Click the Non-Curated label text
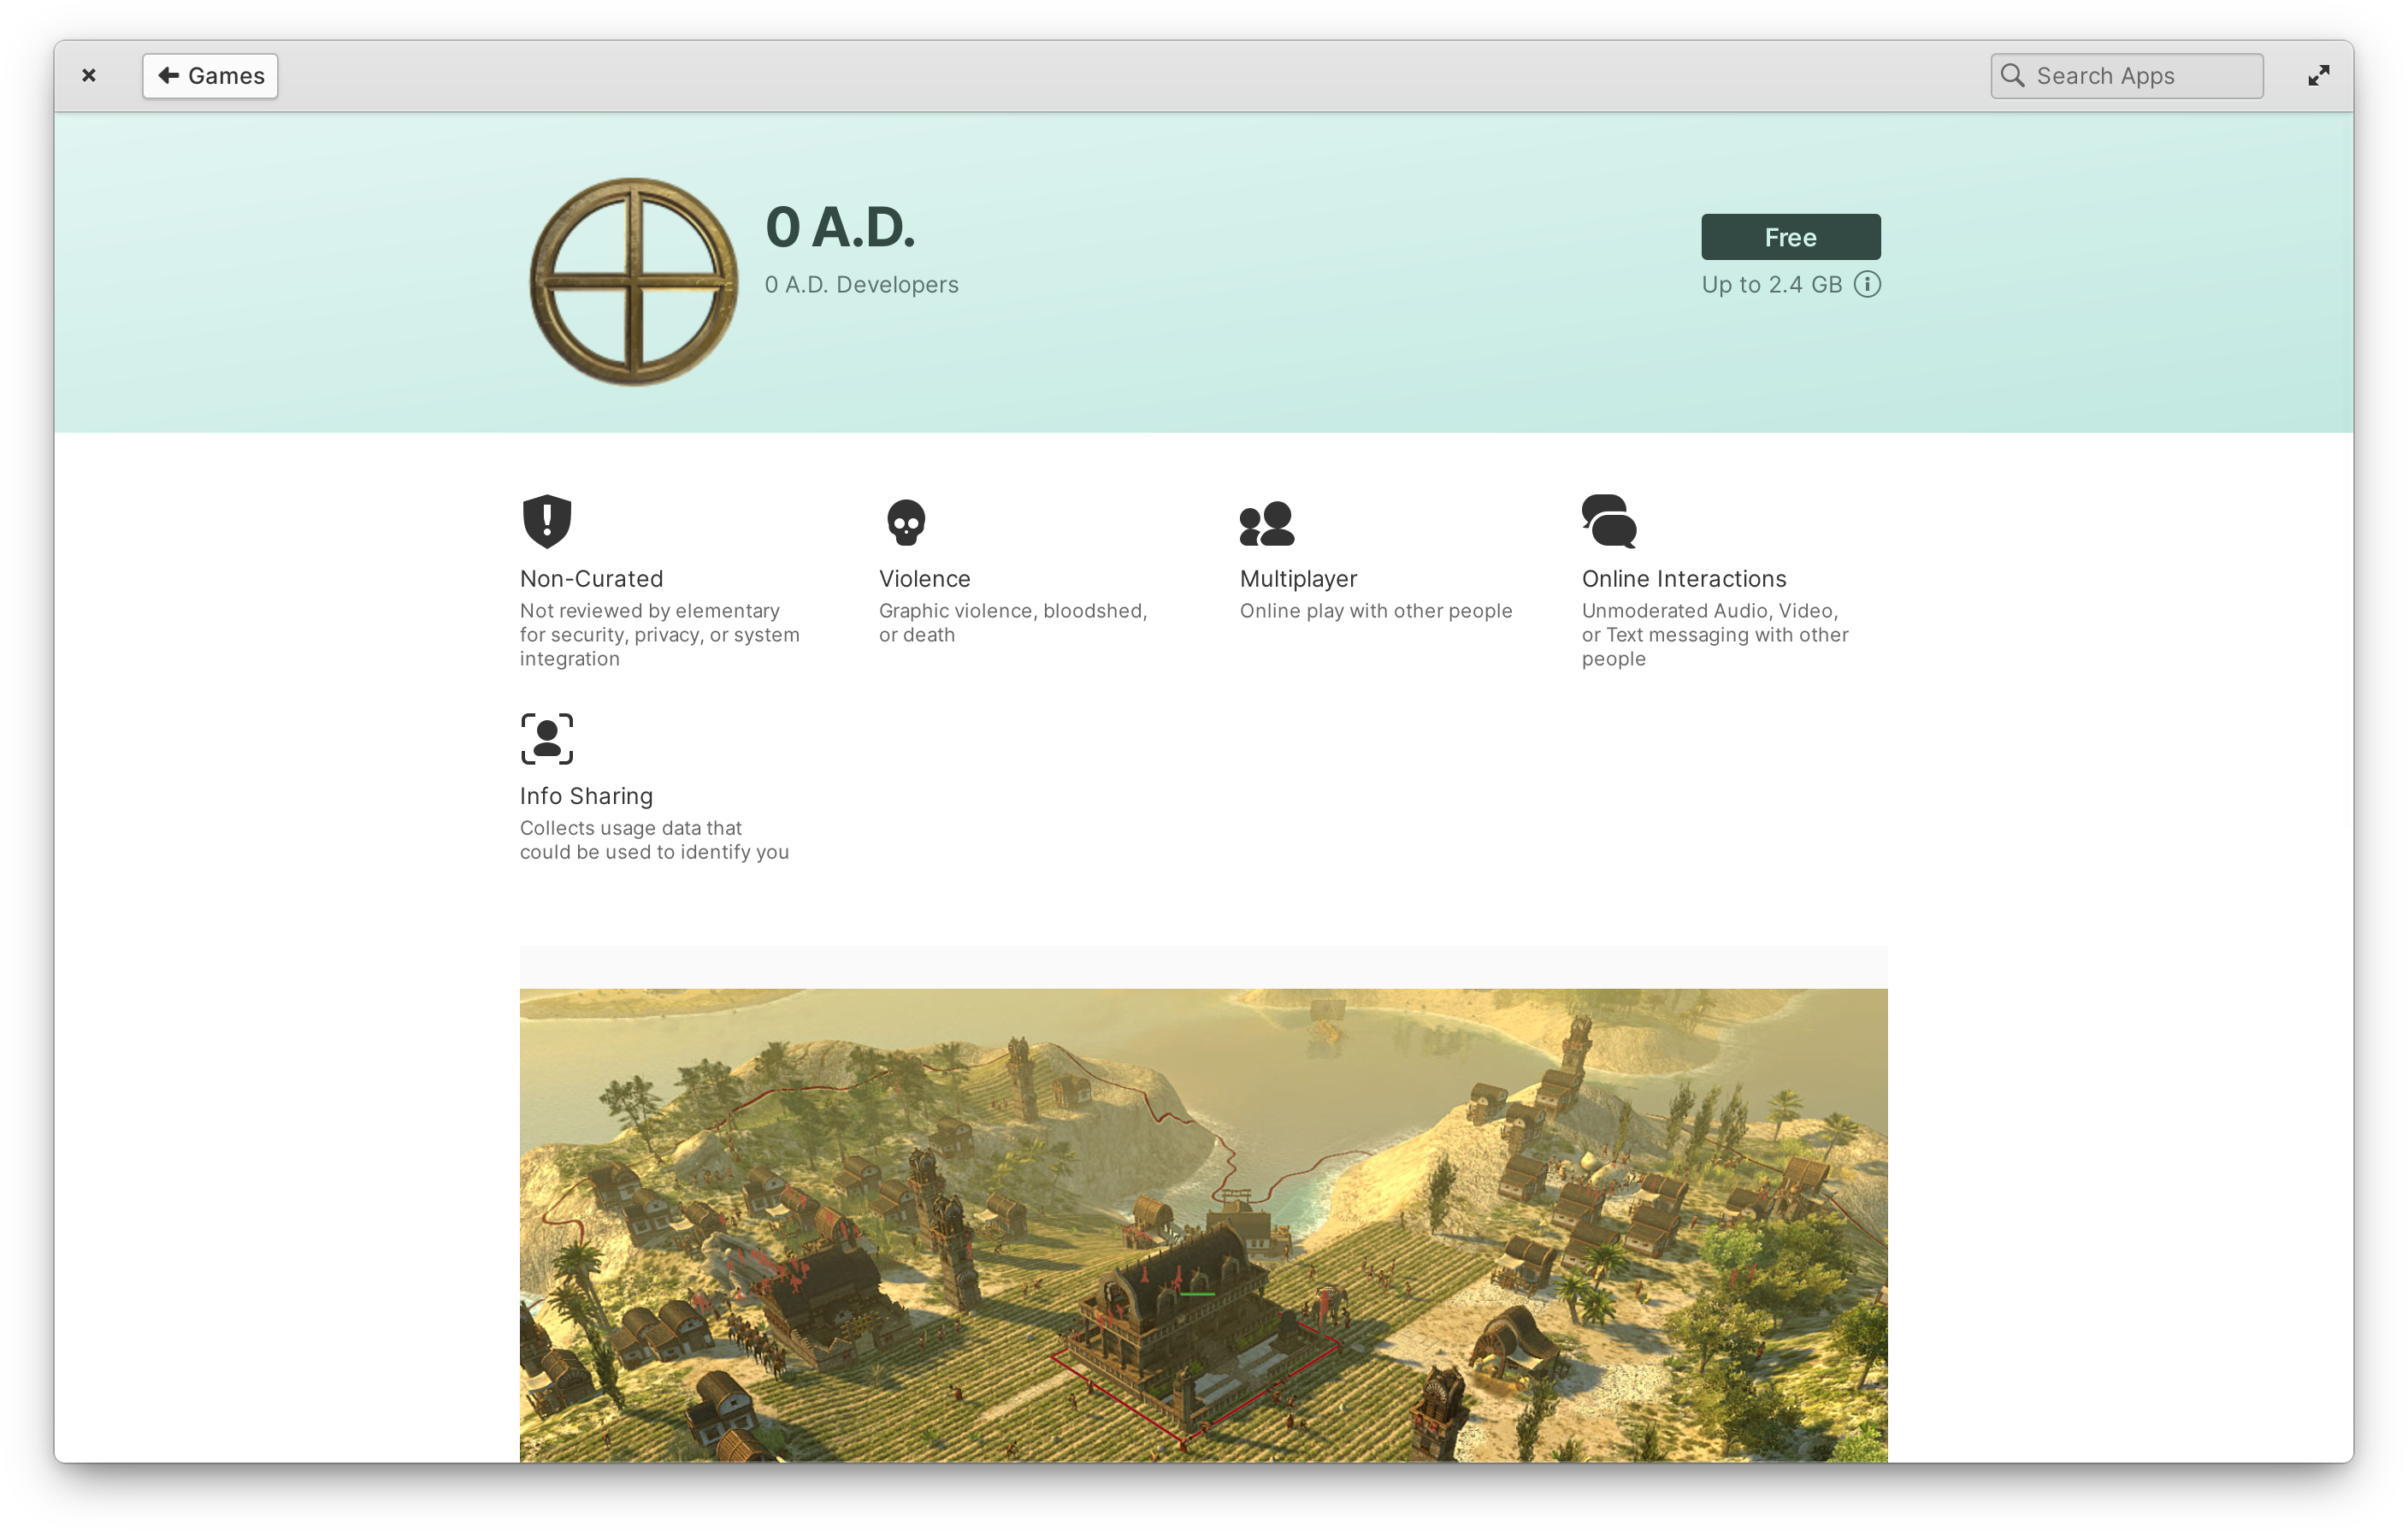The image size is (2408, 1531). [x=592, y=576]
